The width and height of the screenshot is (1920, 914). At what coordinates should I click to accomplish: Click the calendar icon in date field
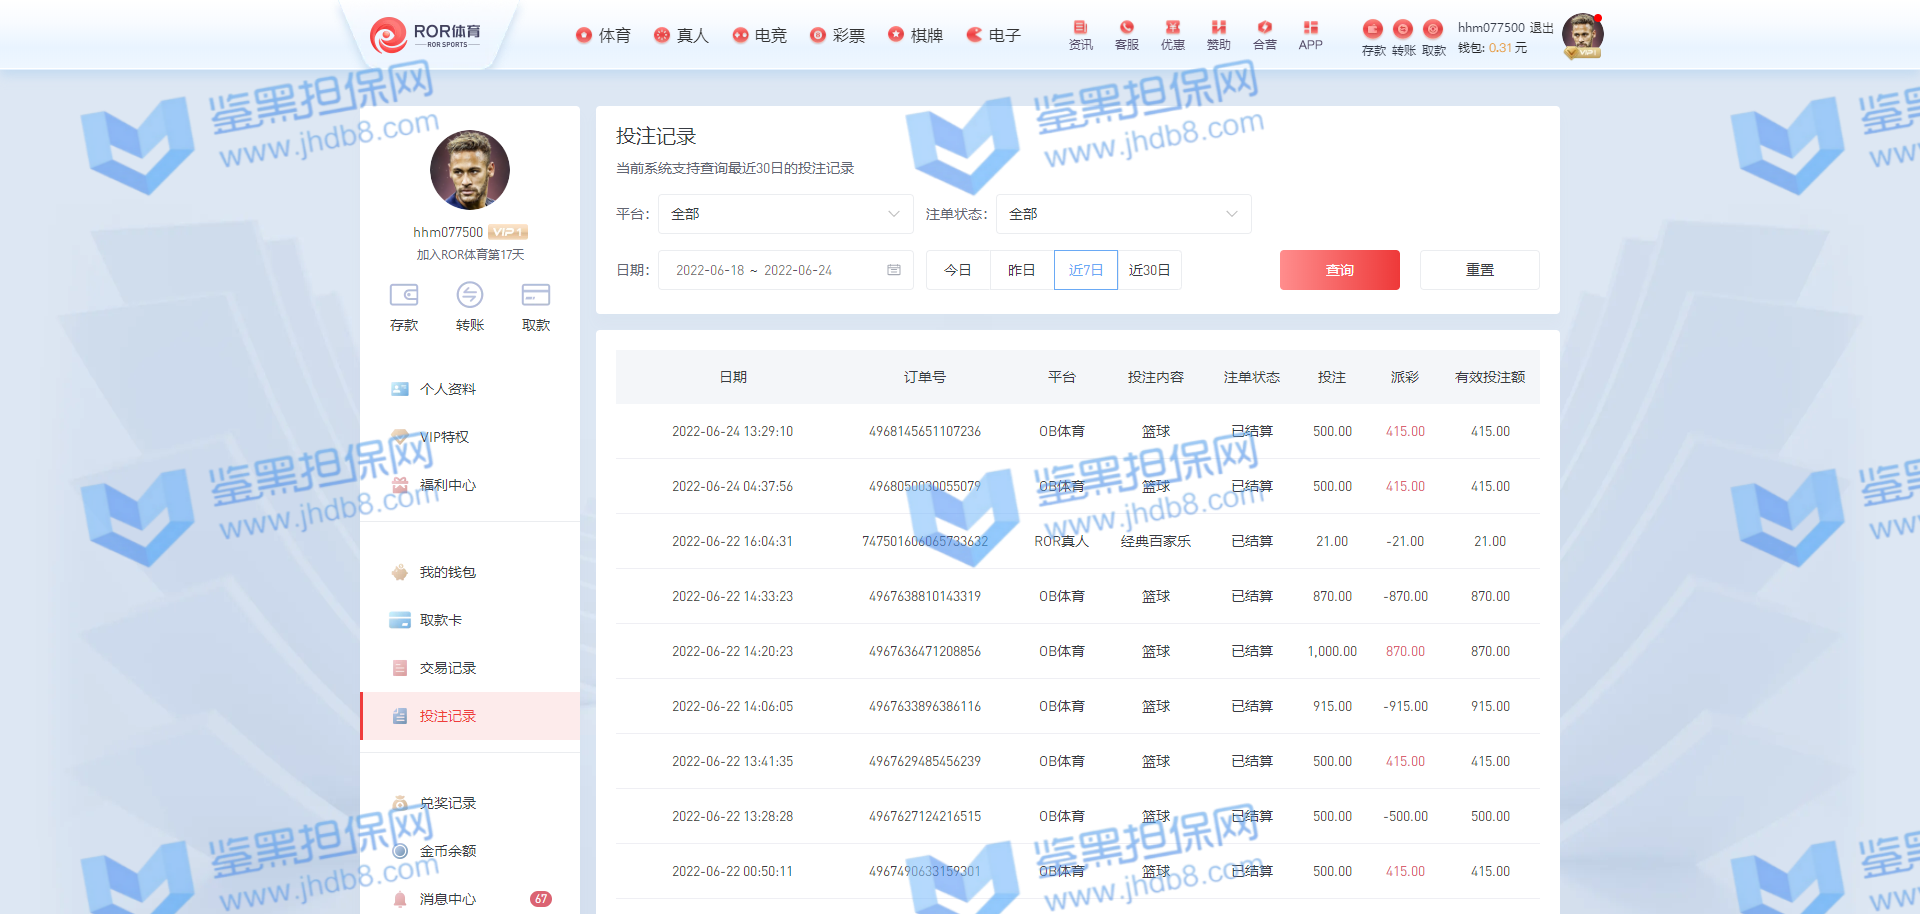click(x=894, y=270)
